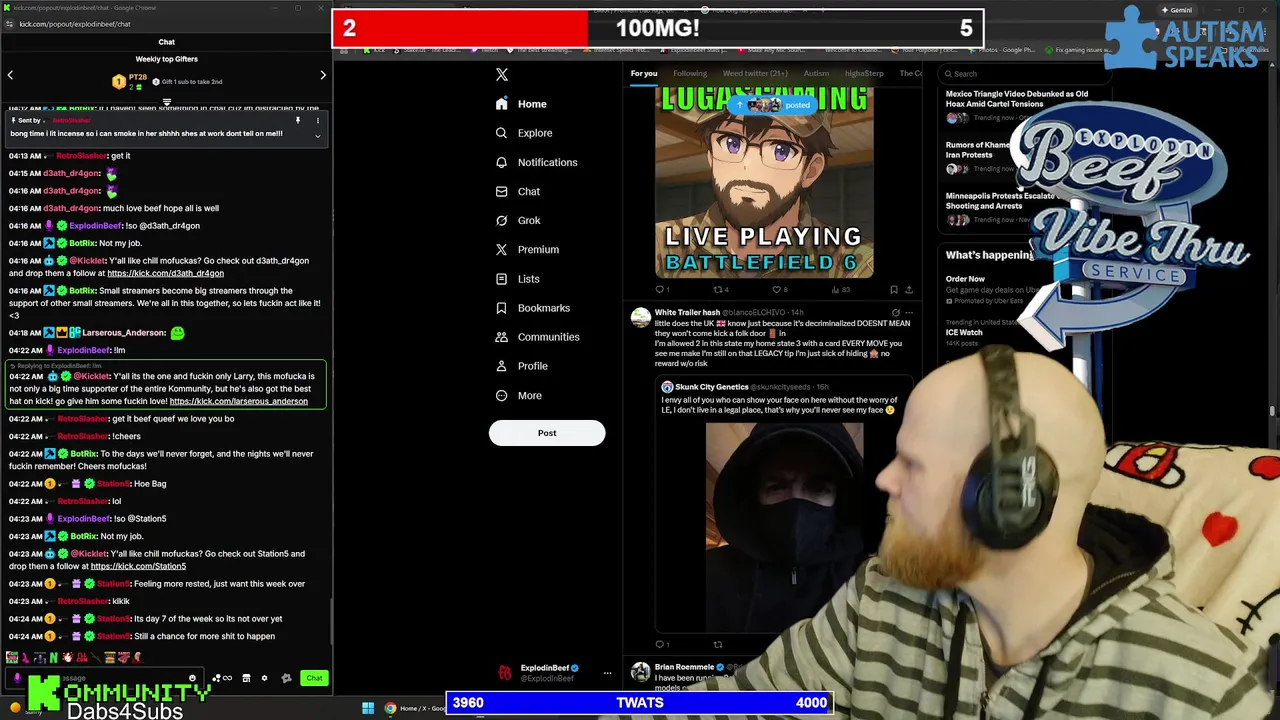The width and height of the screenshot is (1280, 720).
Task: Switch to the Following tab
Action: (x=690, y=73)
